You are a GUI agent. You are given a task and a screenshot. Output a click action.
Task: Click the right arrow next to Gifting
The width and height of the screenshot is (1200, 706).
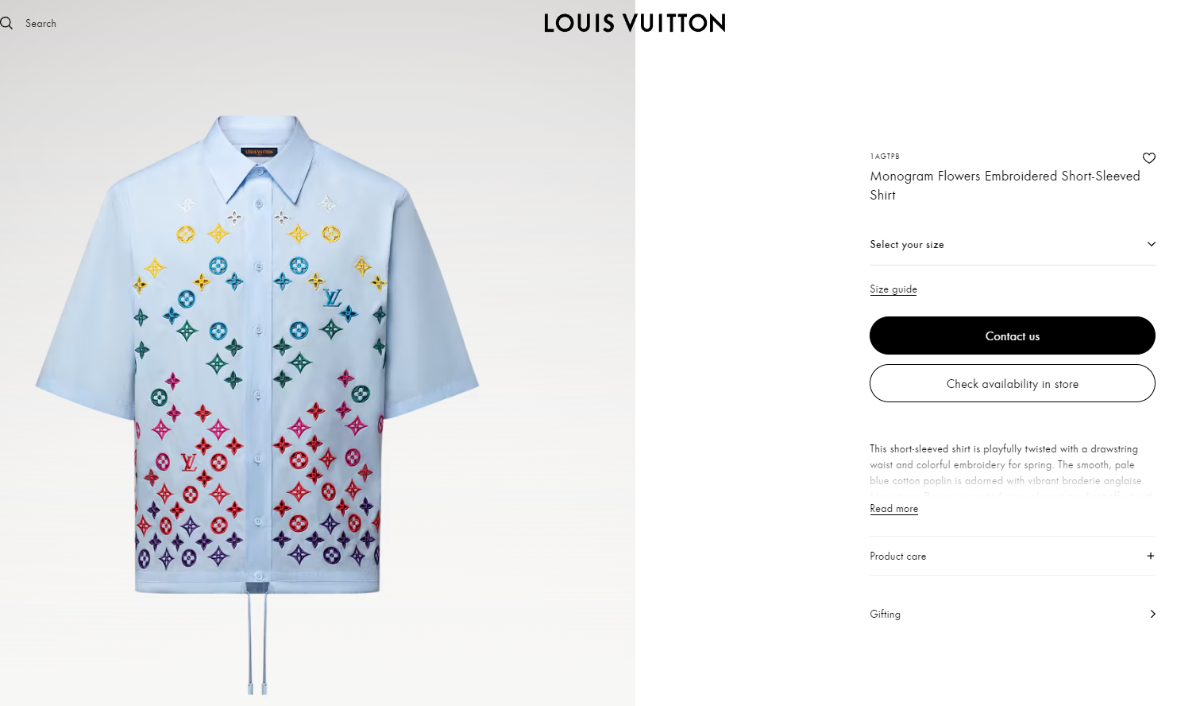click(1152, 614)
